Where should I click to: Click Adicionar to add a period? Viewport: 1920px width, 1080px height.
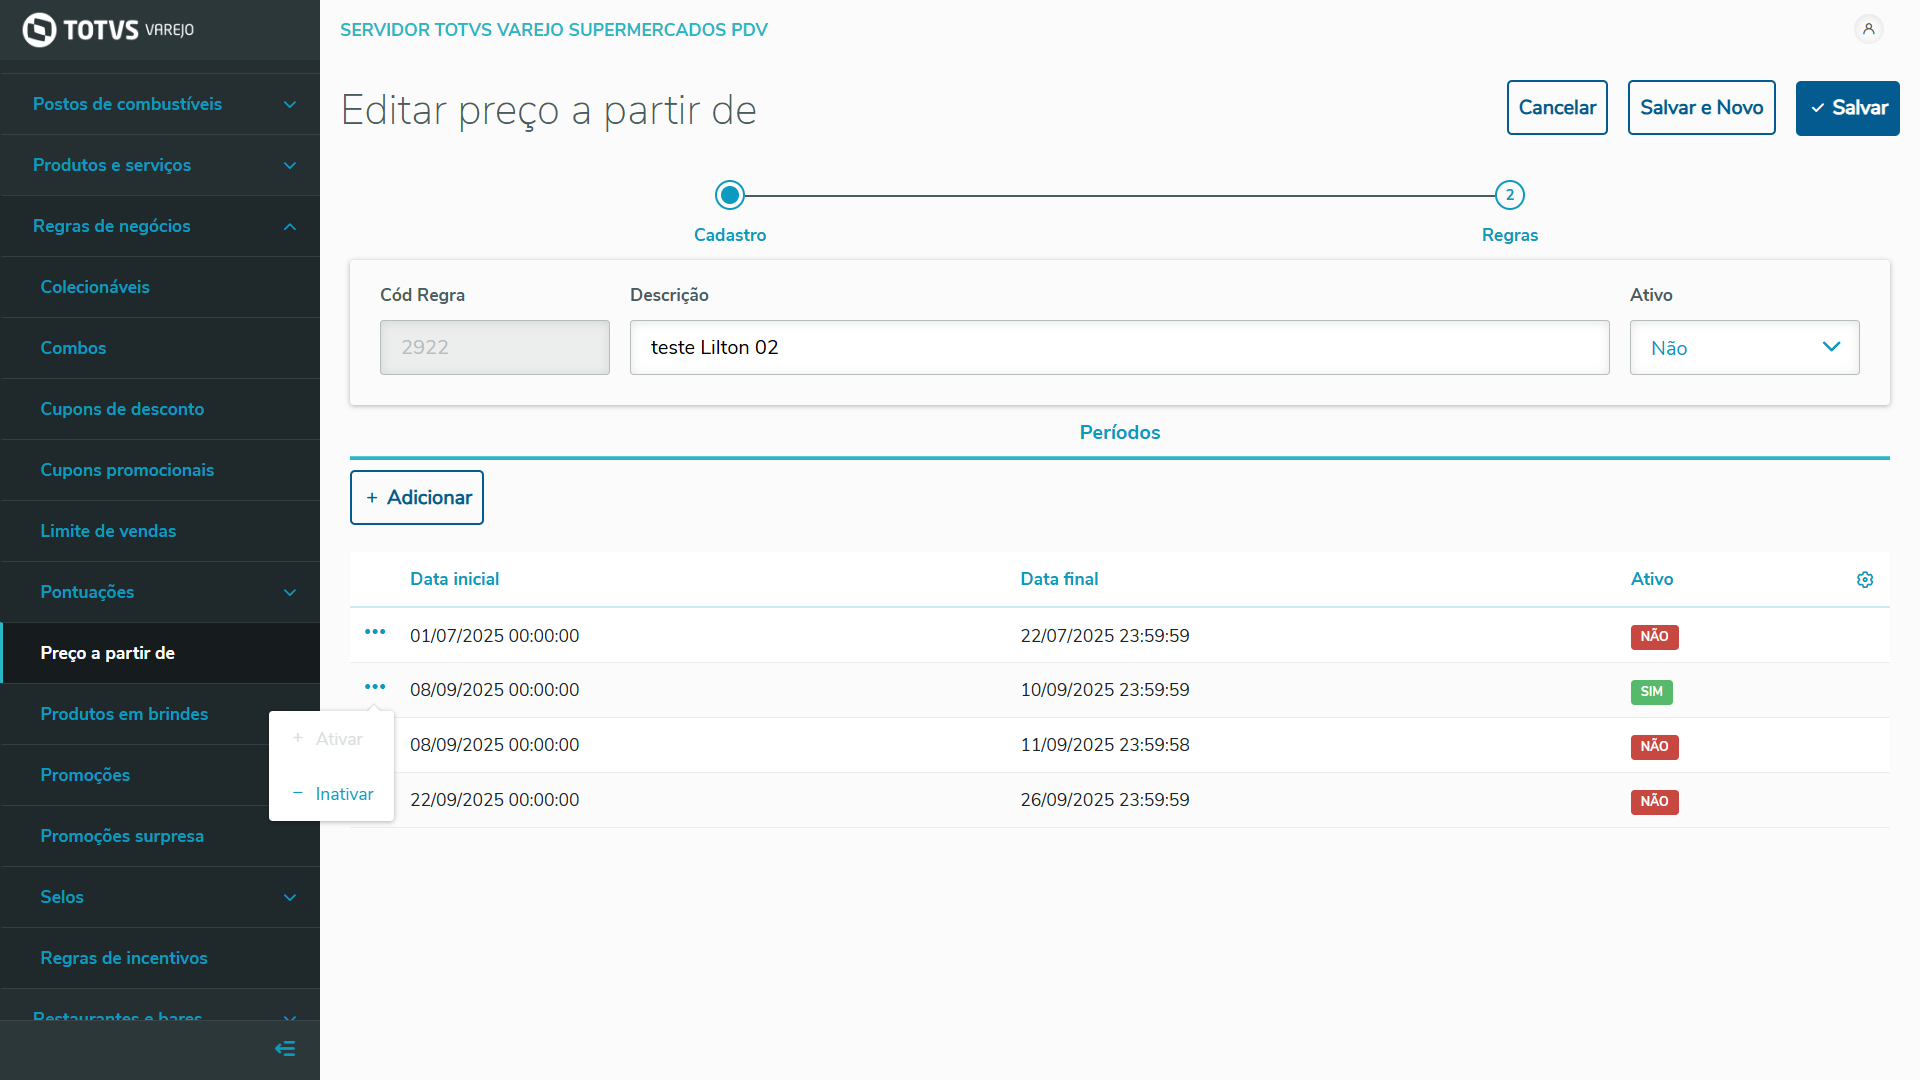click(417, 498)
